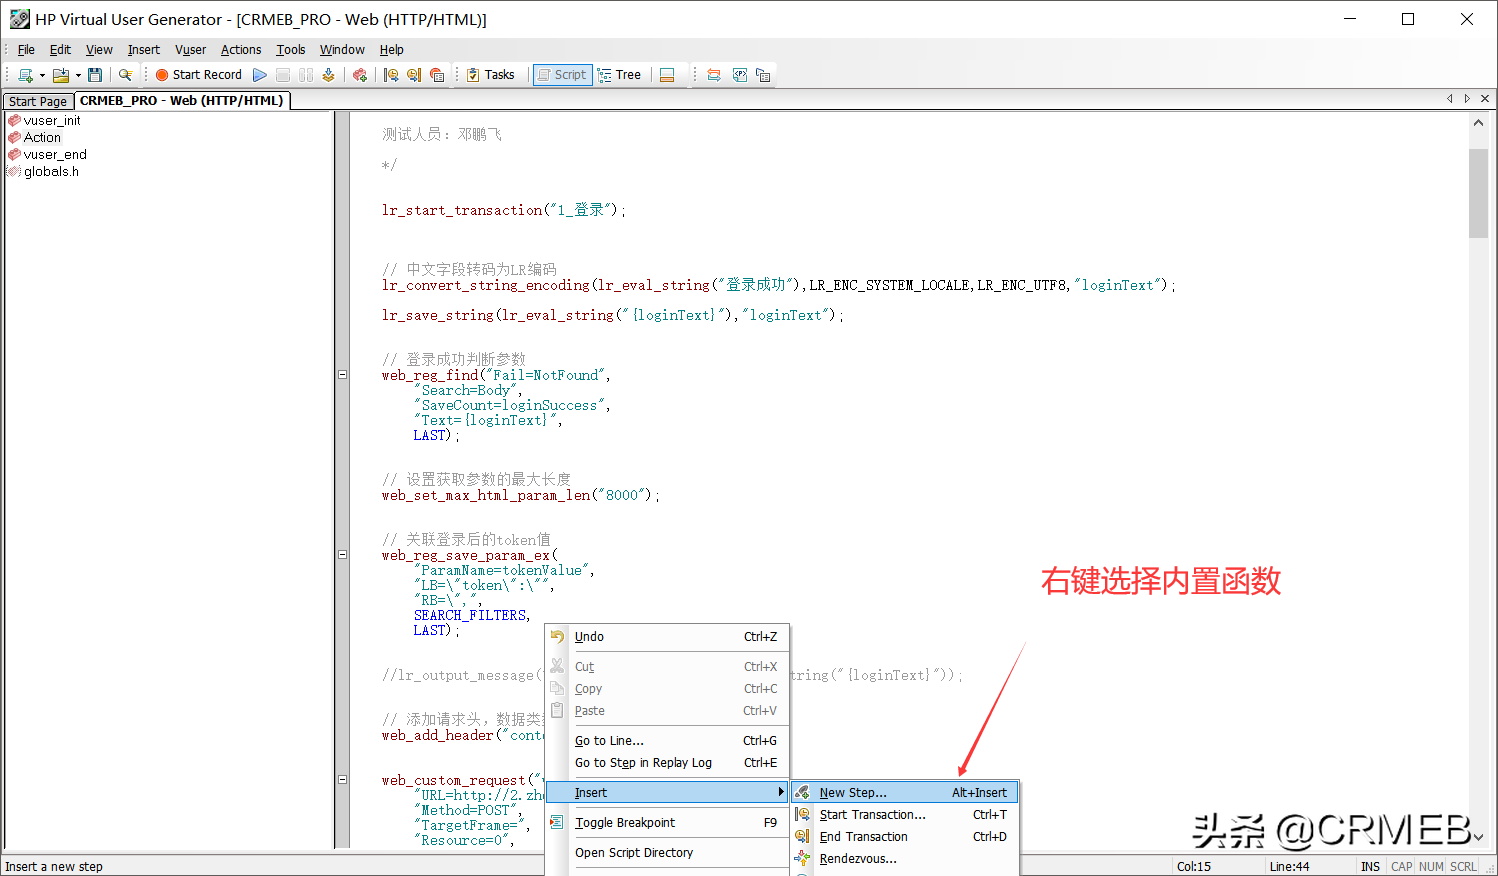Image resolution: width=1498 pixels, height=876 pixels.
Task: Open the dropdown arrow beside the Open button
Action: click(x=77, y=74)
